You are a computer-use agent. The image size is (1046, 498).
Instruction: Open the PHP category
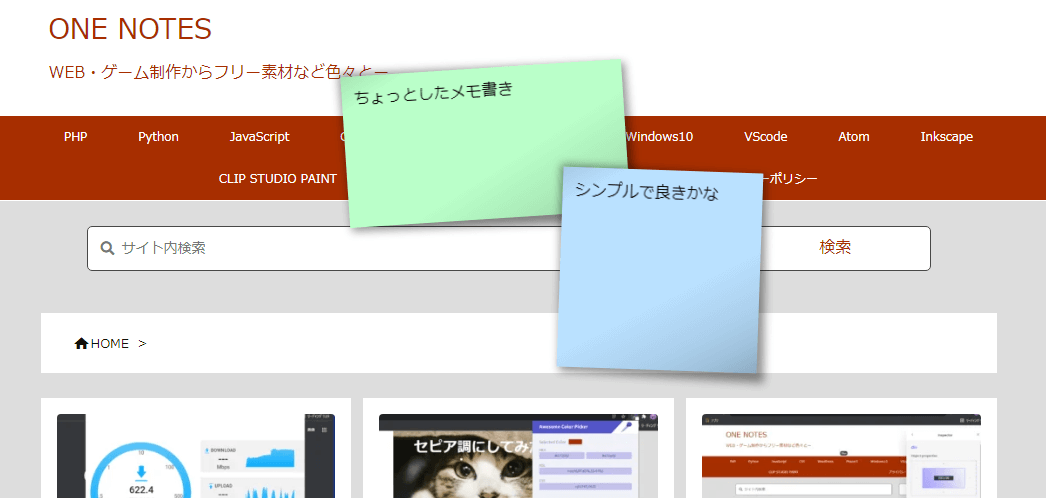[x=75, y=137]
